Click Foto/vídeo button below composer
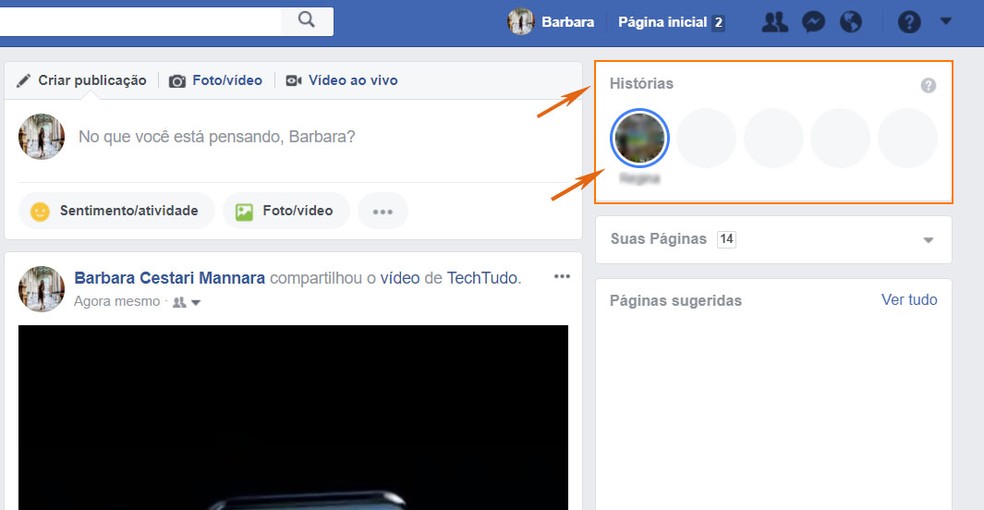This screenshot has height=510, width=984. pyautogui.click(x=286, y=211)
